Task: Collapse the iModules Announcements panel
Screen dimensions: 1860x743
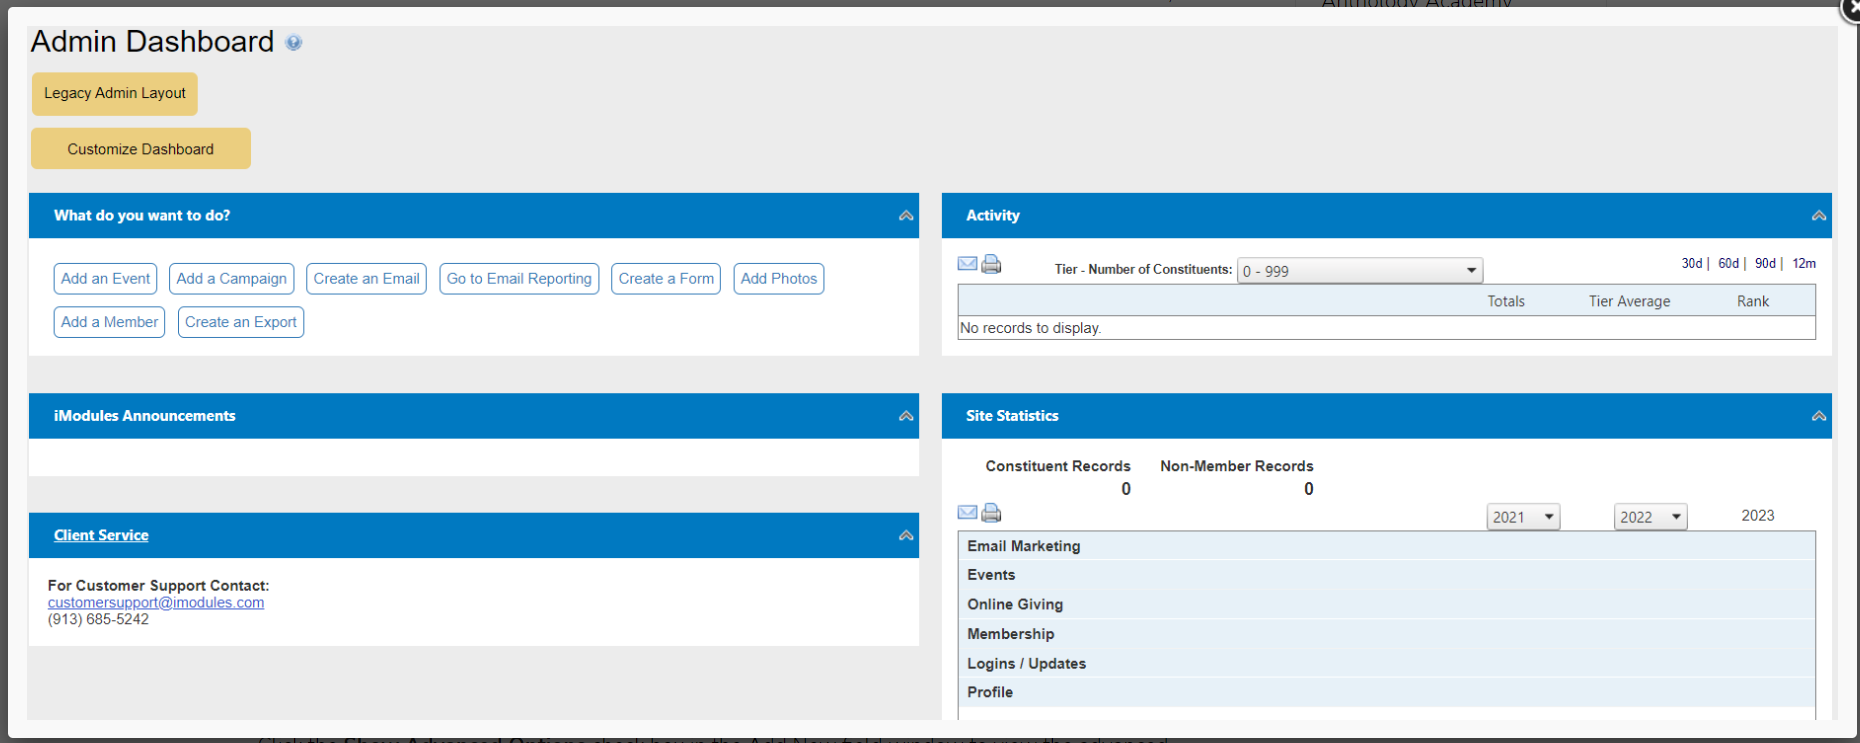Action: point(906,416)
